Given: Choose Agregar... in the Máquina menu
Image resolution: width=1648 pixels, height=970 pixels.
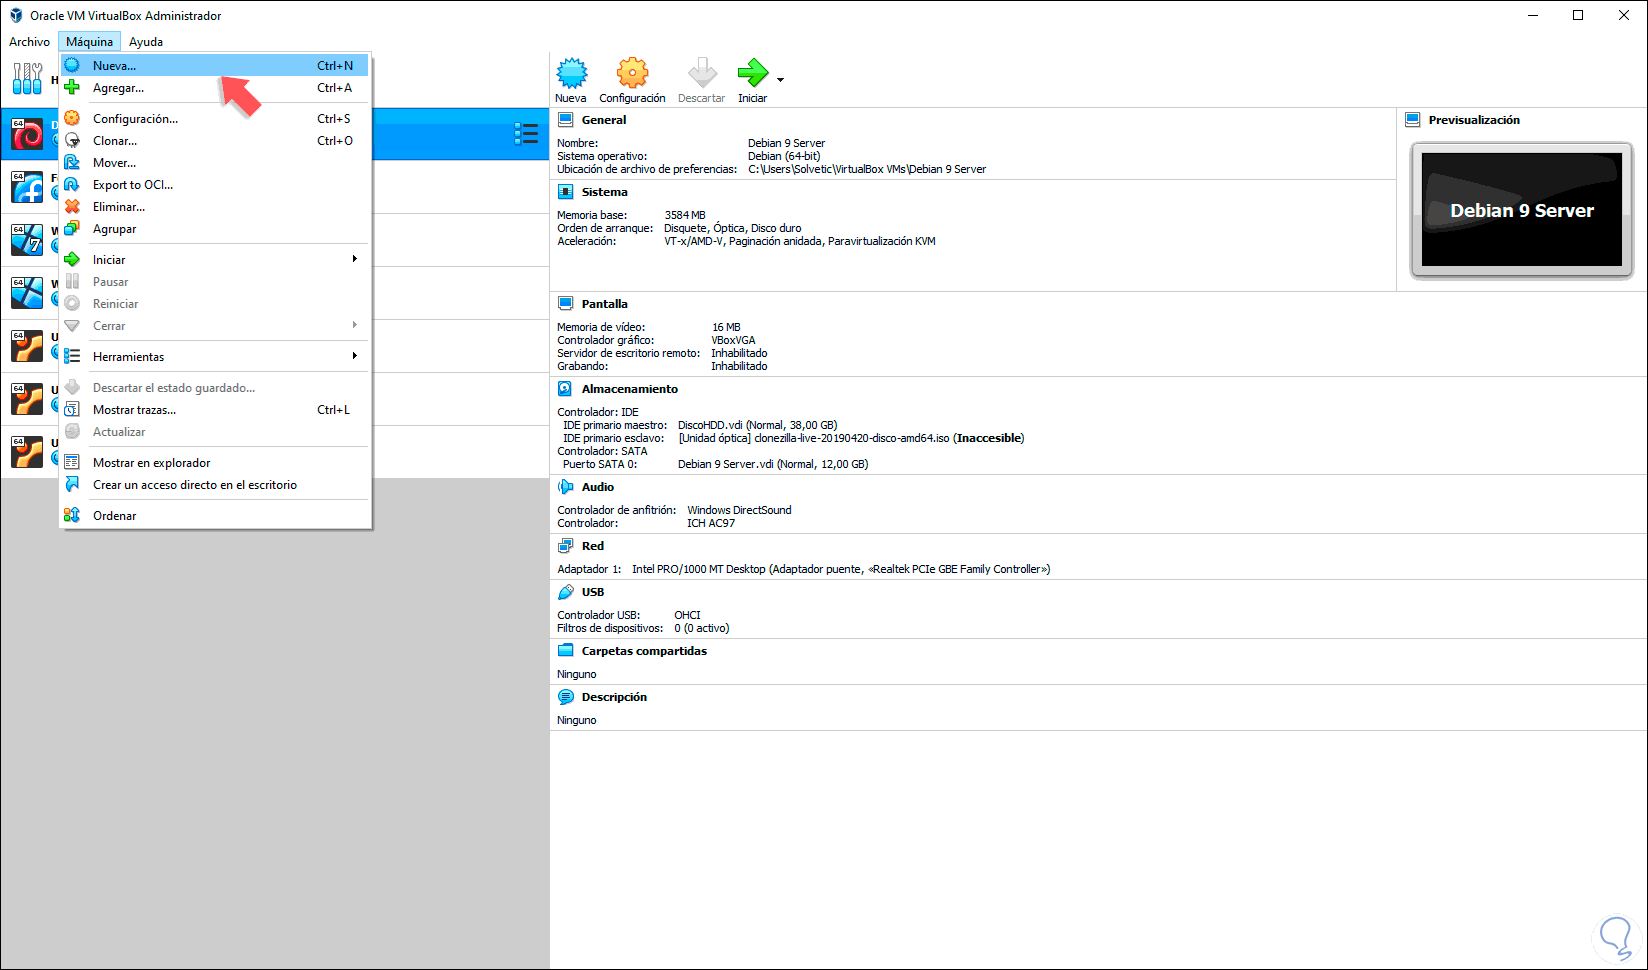Looking at the screenshot, I should pyautogui.click(x=215, y=88).
